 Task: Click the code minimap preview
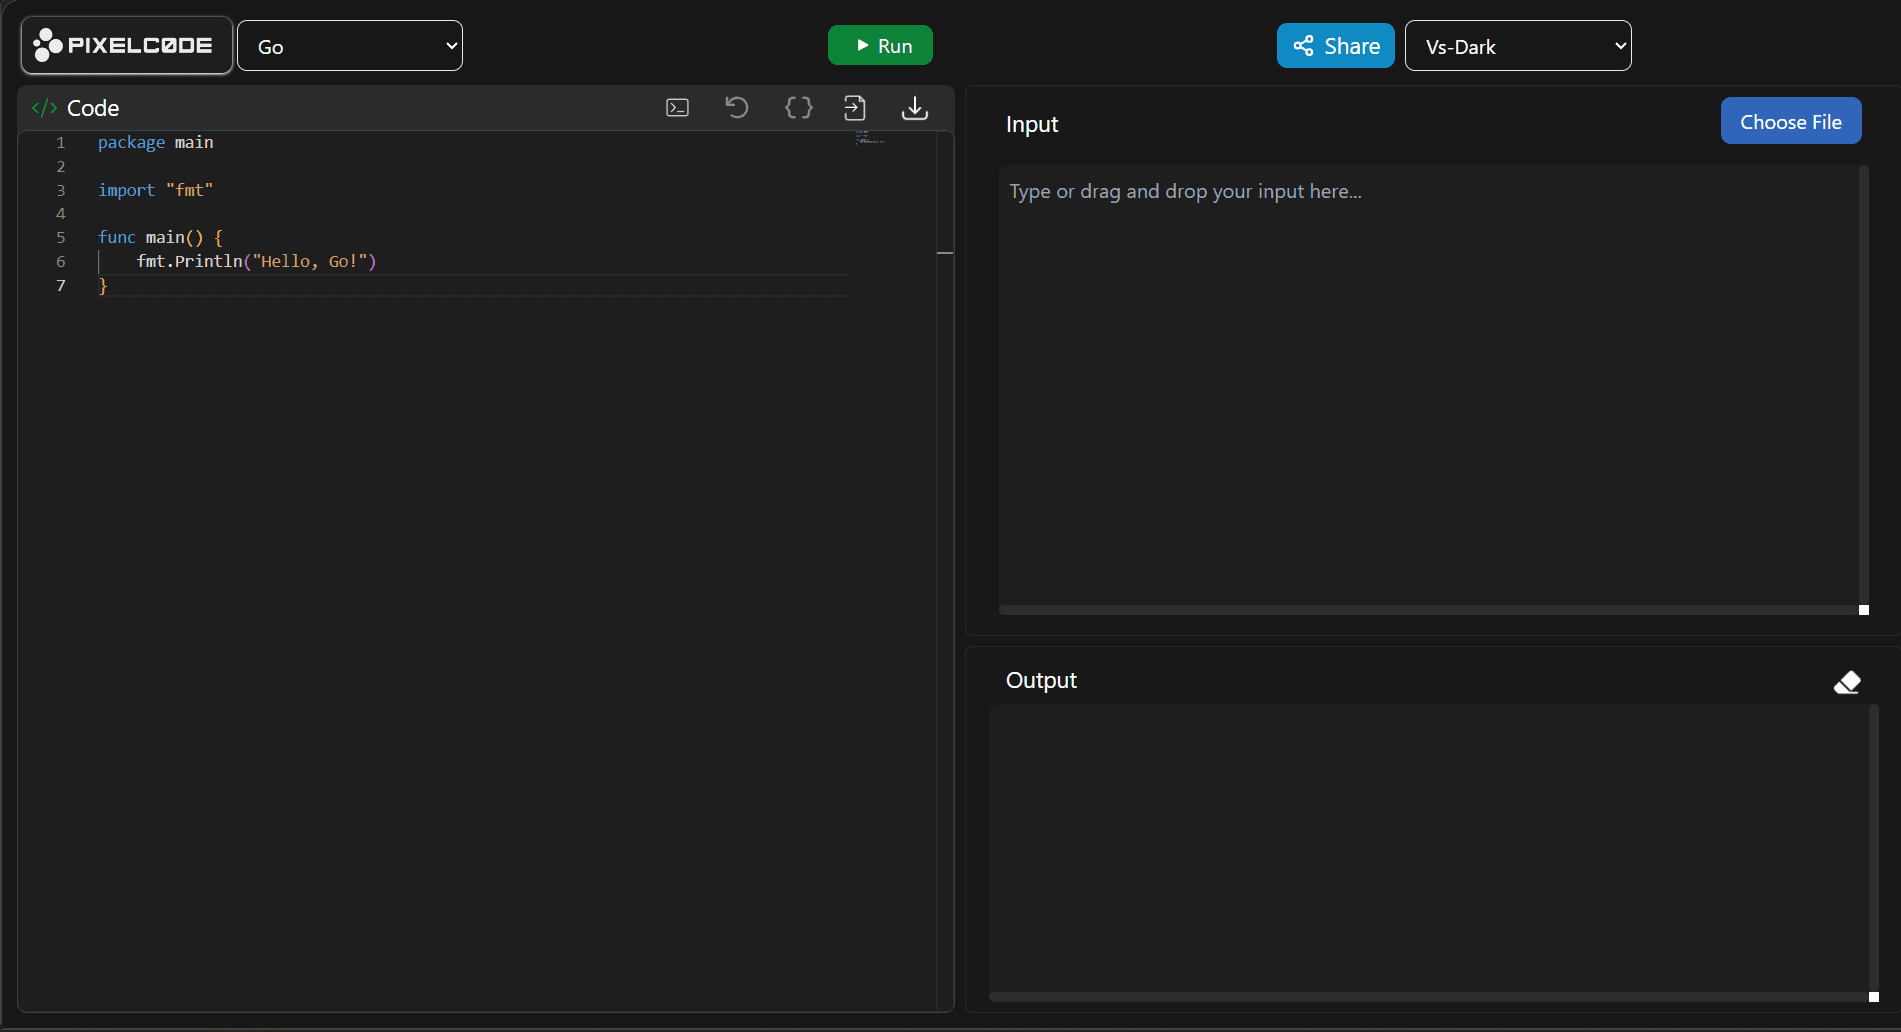pos(870,138)
